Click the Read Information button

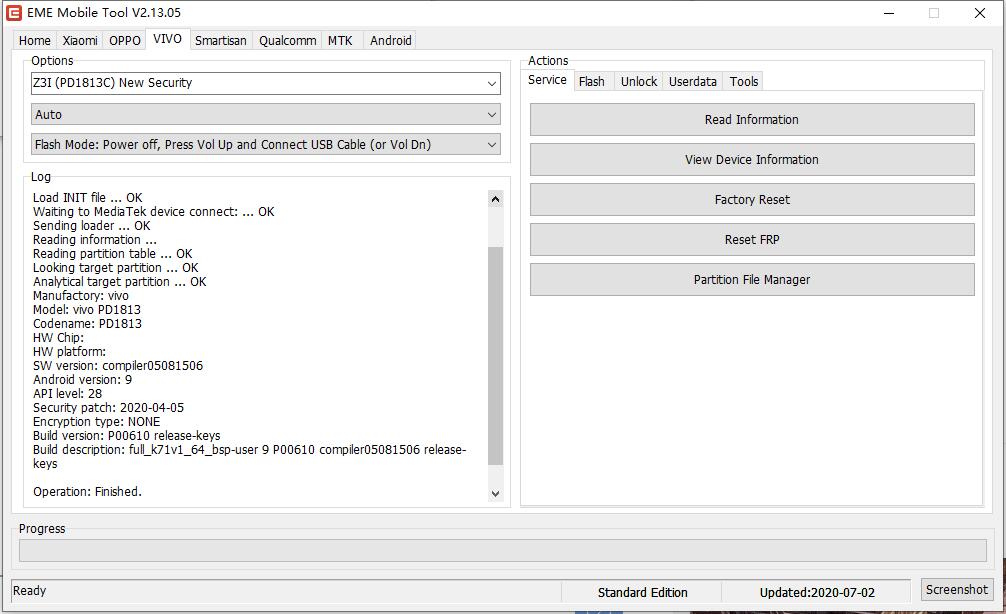tap(752, 119)
